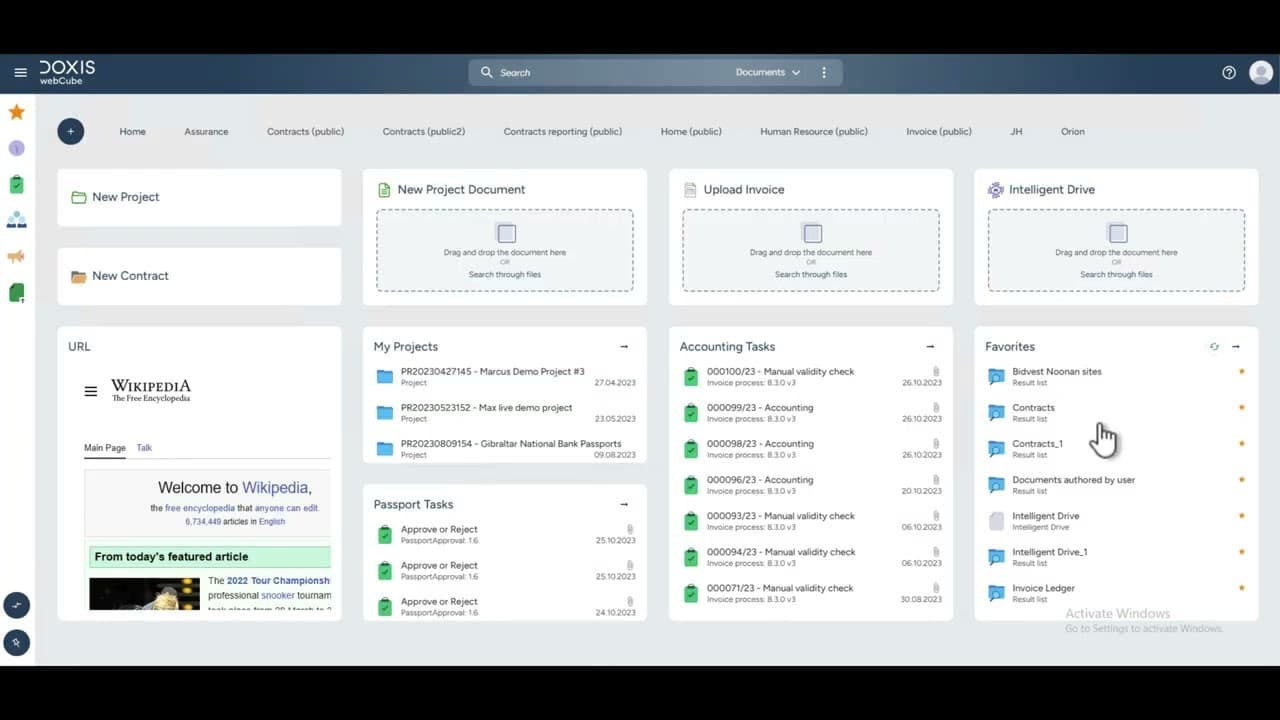This screenshot has height=720, width=1280.
Task: Switch to the Home dashboard tab
Action: coord(133,132)
